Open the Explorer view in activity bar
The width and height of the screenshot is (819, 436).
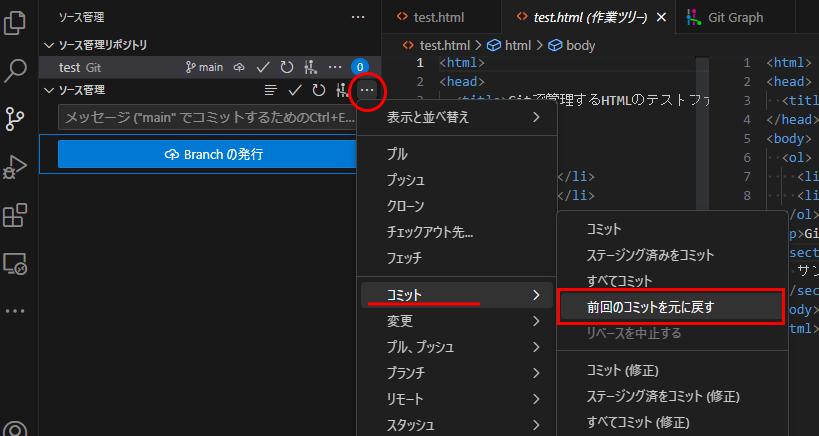pyautogui.click(x=15, y=23)
